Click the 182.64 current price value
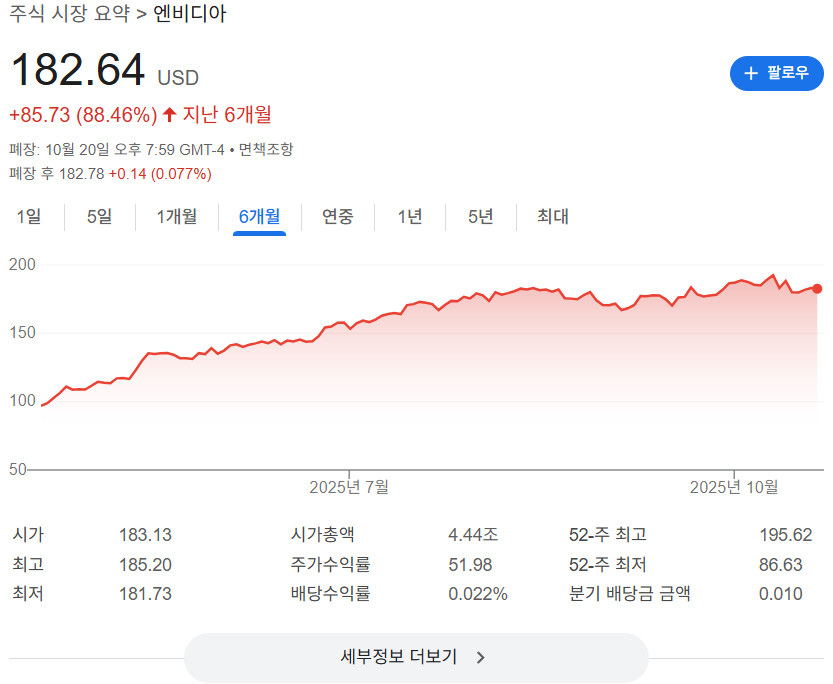This screenshot has width=833, height=684. click(77, 72)
